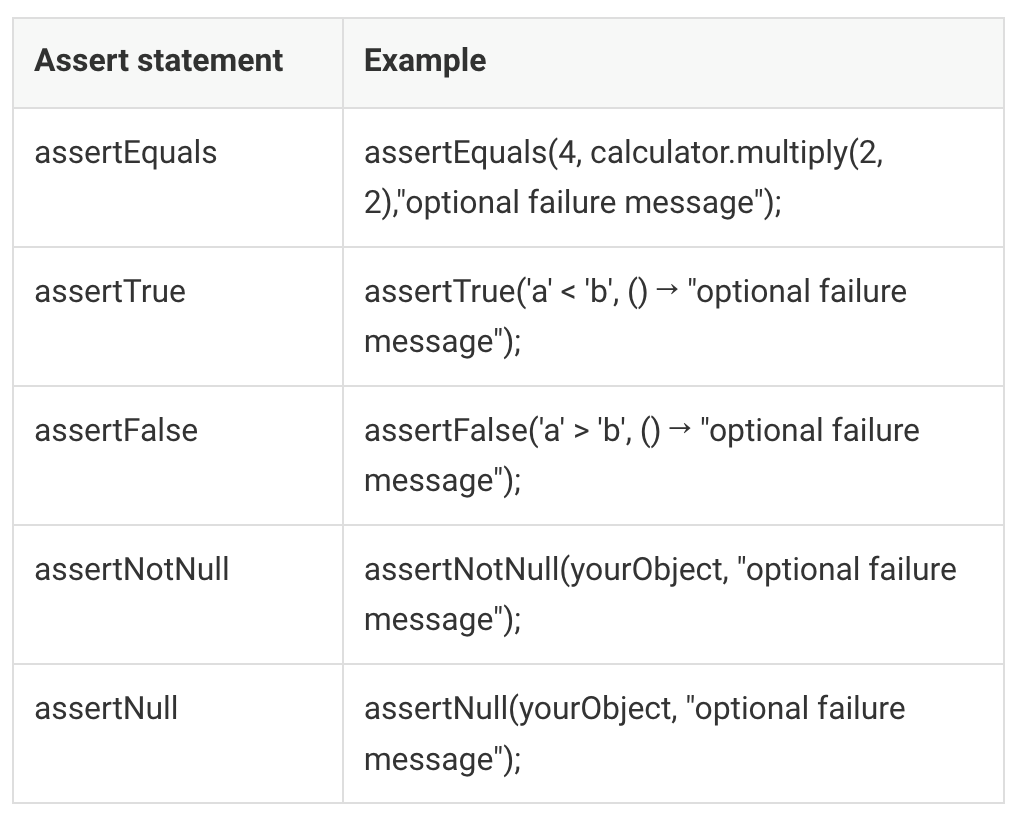Click the word assertFalse in the example code
This screenshot has width=1022, height=826.
point(445,431)
